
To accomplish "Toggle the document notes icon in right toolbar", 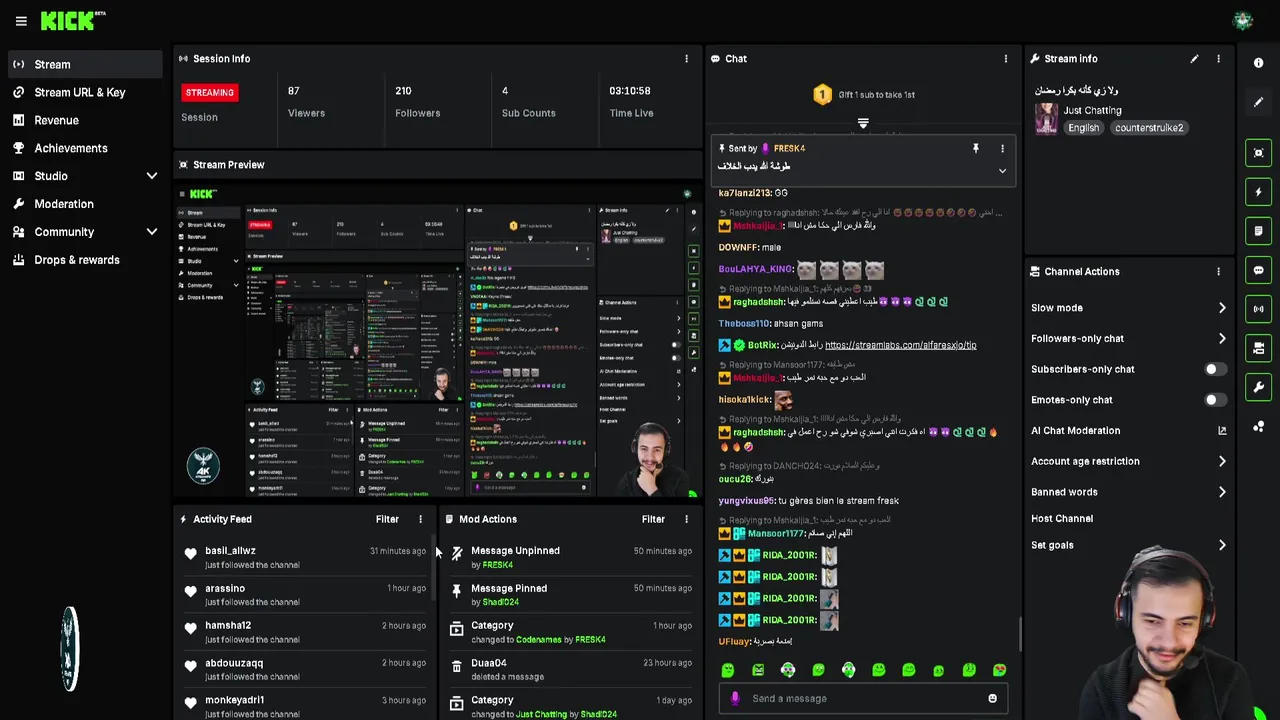I will (x=1259, y=231).
